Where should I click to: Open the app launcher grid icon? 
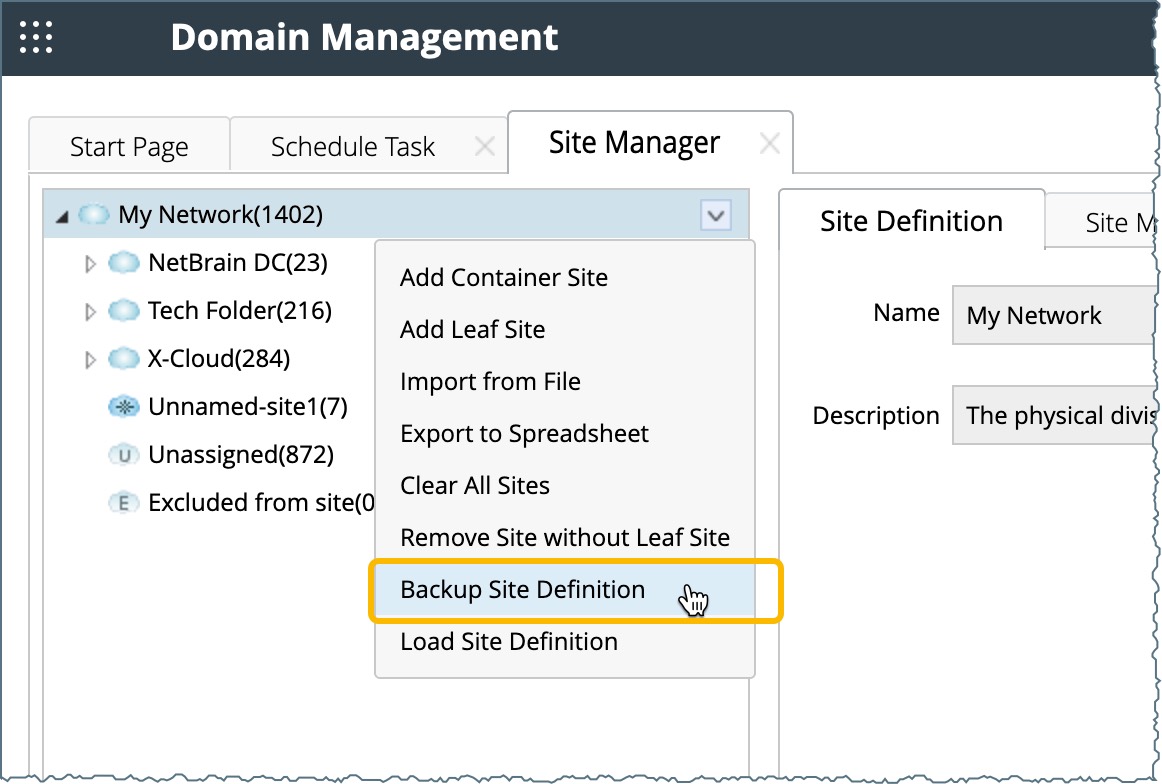pyautogui.click(x=37, y=37)
